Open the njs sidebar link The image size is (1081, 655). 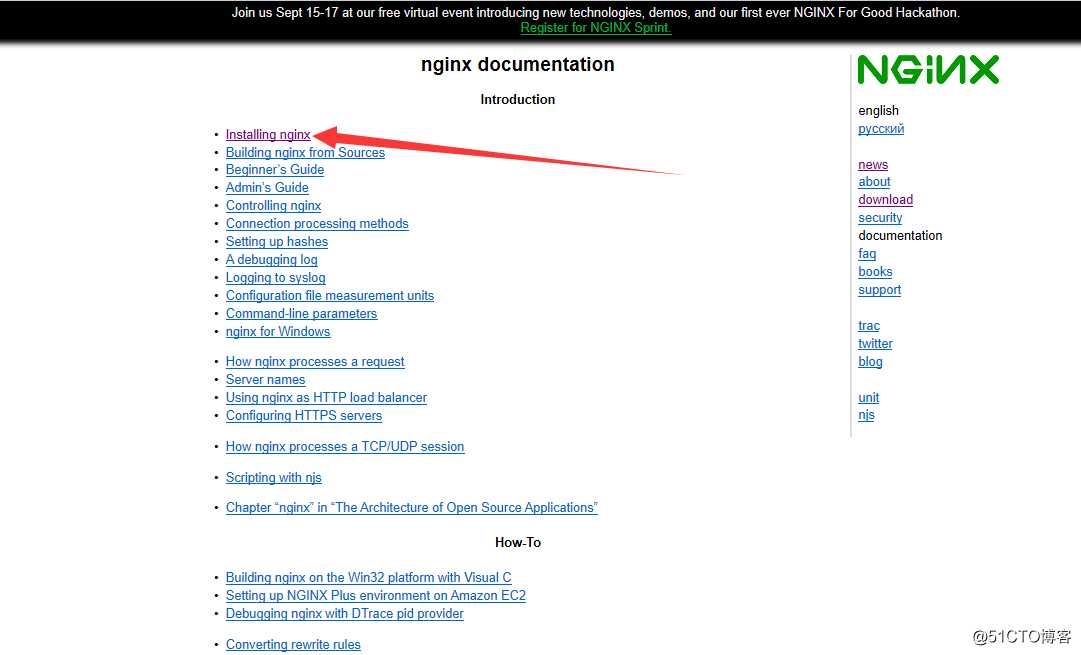pos(867,415)
